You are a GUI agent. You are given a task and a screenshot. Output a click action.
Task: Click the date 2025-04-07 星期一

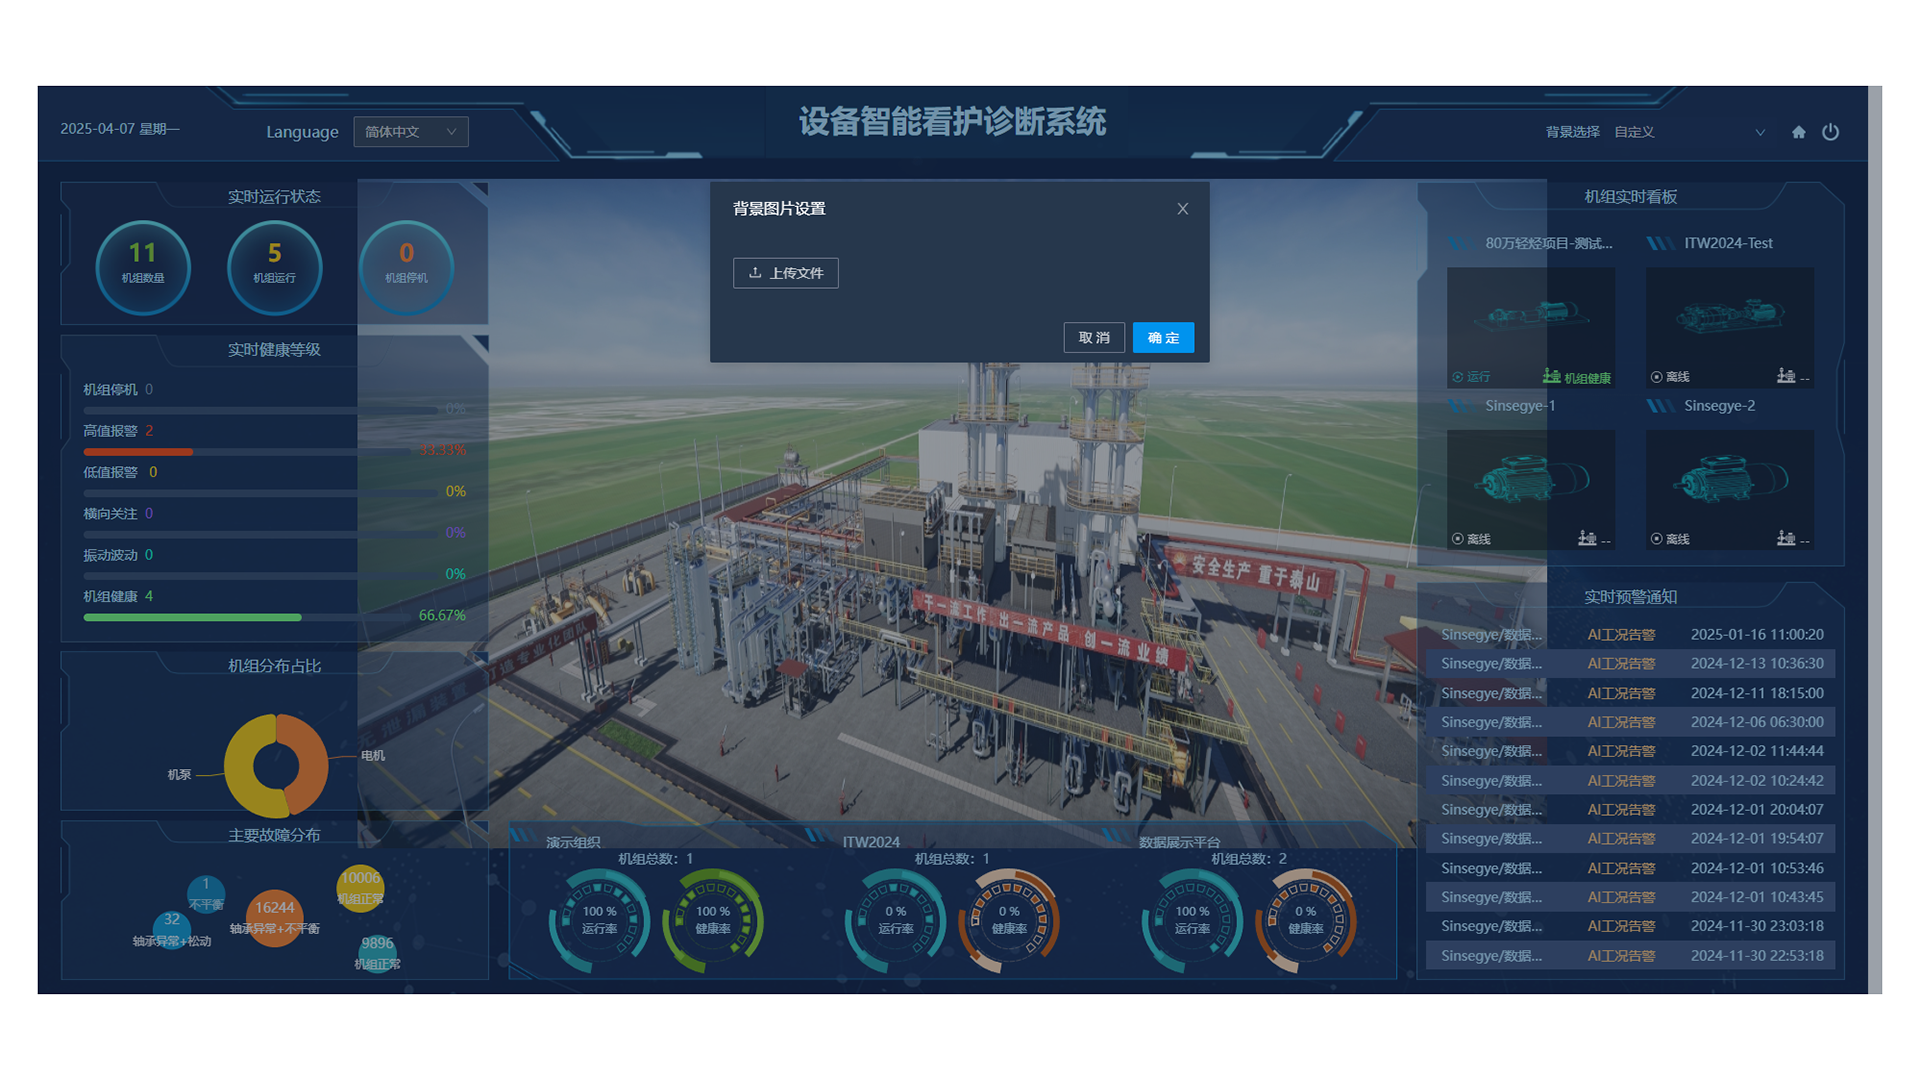pyautogui.click(x=120, y=129)
